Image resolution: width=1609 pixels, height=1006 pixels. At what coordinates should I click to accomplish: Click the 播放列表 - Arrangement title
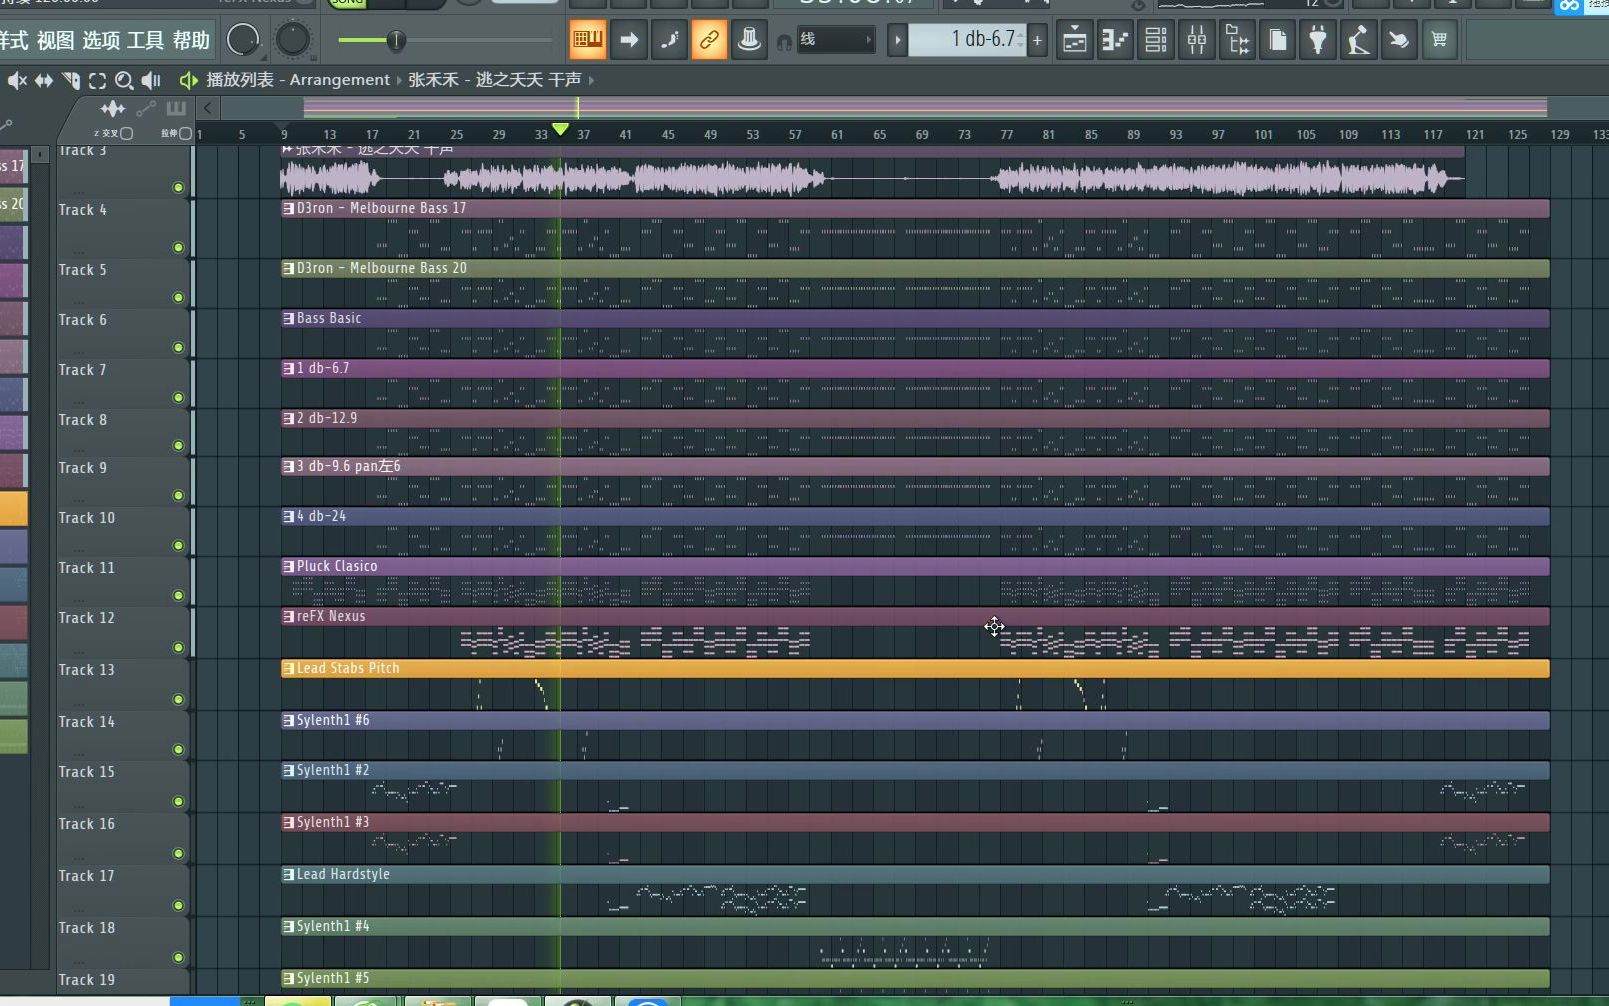coord(298,80)
